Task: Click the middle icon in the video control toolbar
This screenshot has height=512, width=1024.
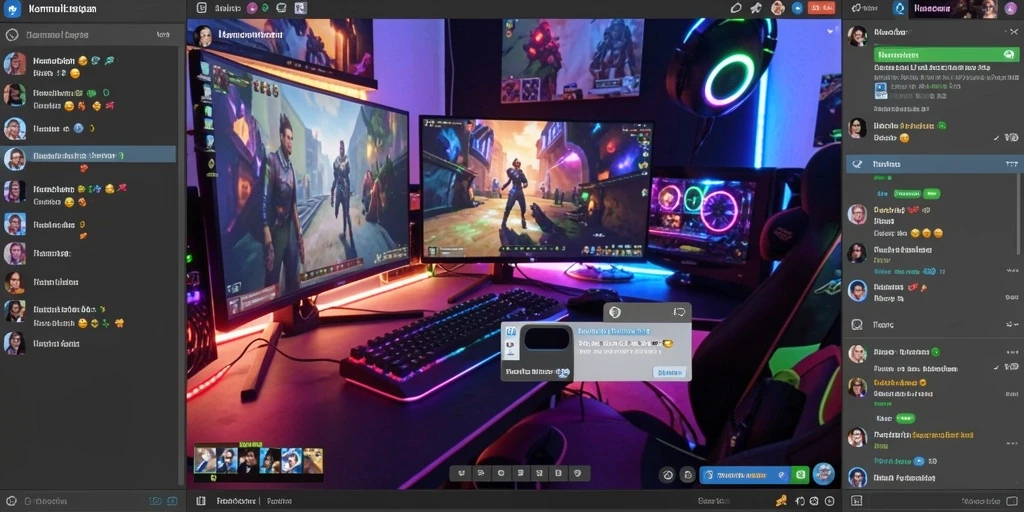Action: pyautogui.click(x=520, y=473)
